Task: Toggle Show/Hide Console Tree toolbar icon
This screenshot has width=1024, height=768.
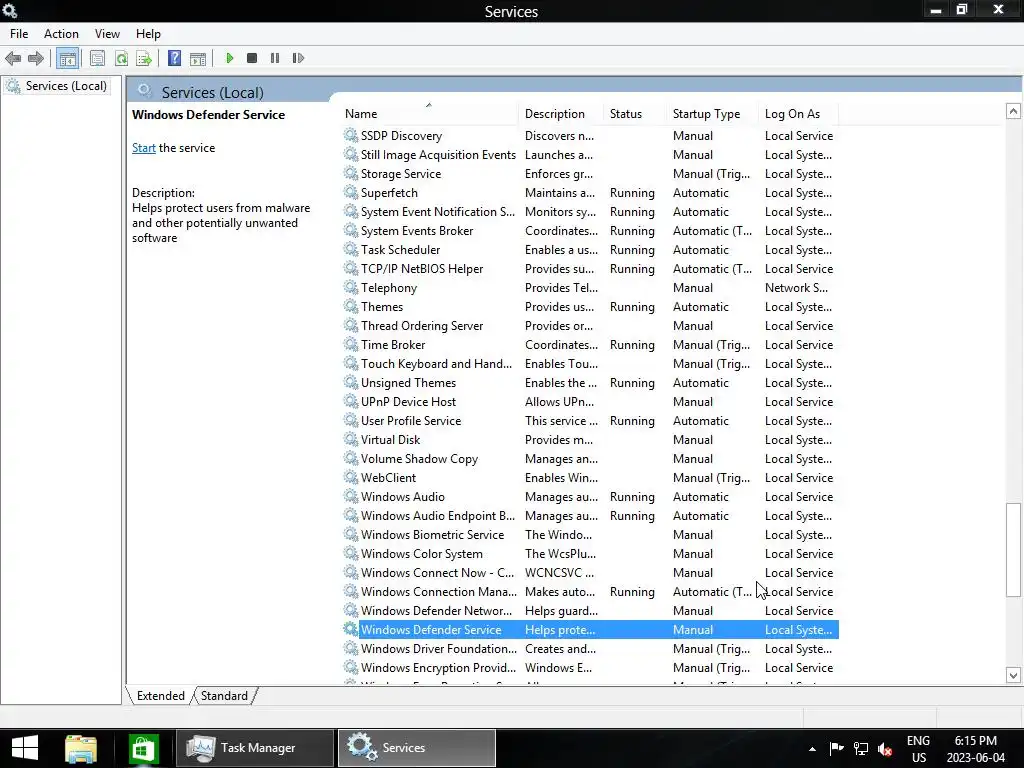Action: click(x=67, y=58)
